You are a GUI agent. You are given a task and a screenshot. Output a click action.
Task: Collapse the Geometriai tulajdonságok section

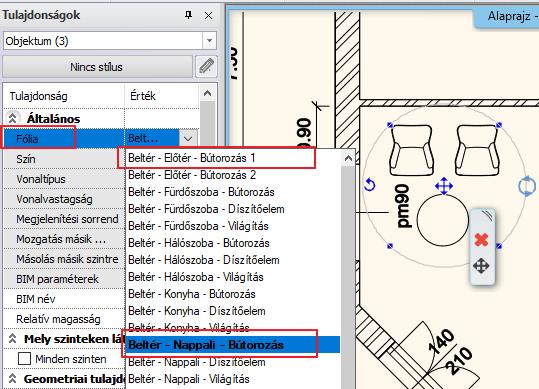[x=12, y=379]
